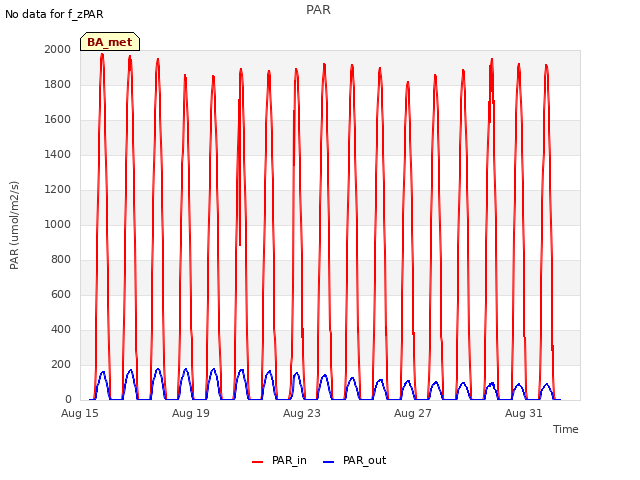640x480 pixels.
Task: Click the 1200 y-axis tick label
Action: (x=58, y=189)
